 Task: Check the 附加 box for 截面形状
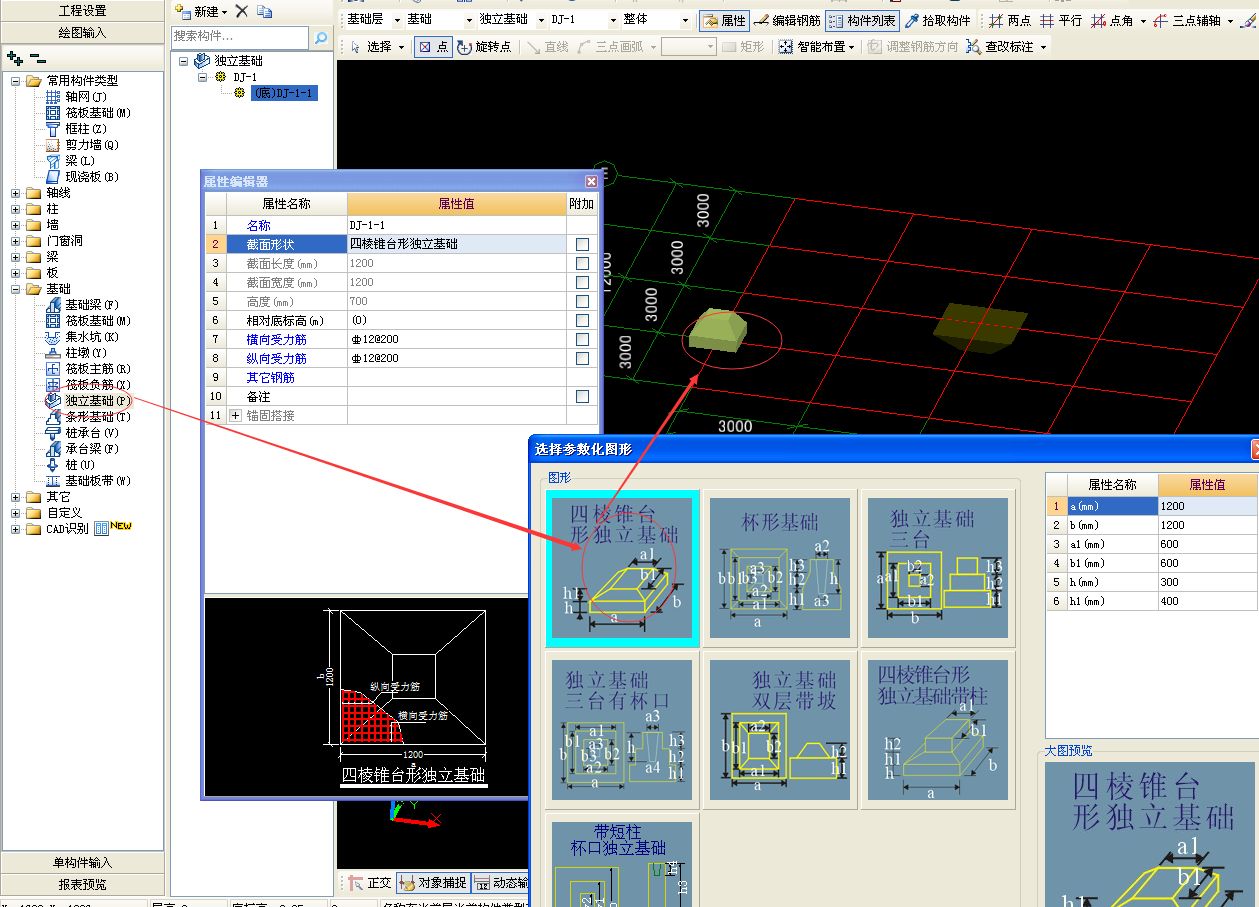(582, 244)
